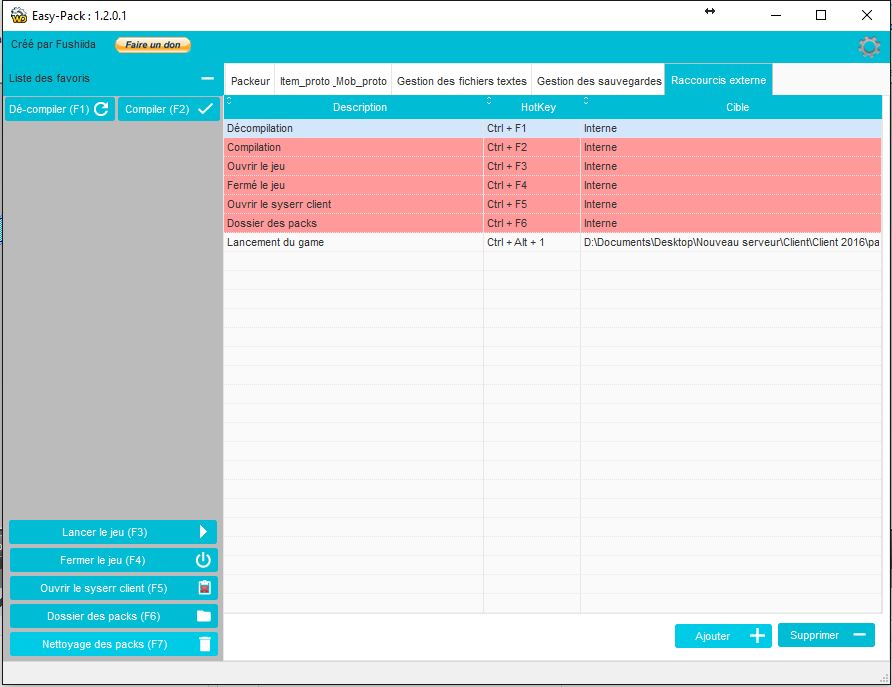
Task: Click the Supprimer label text
Action: coord(814,635)
